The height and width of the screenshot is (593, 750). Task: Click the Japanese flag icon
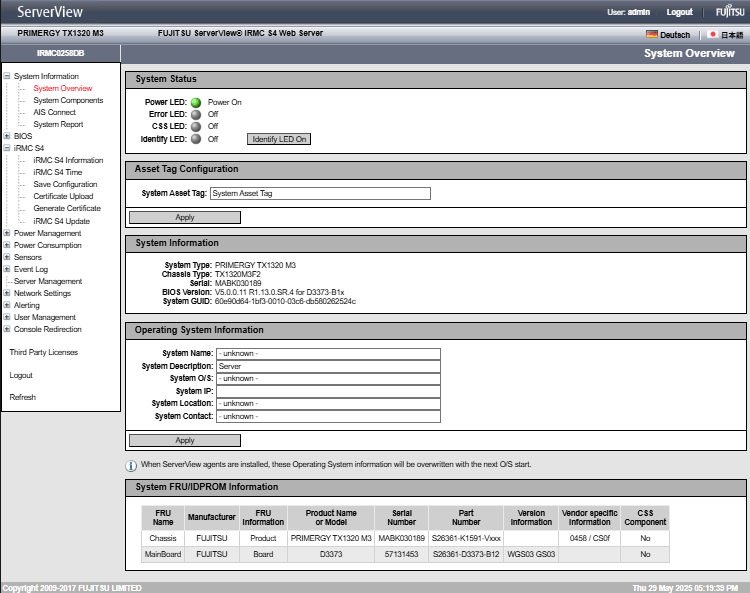pos(713,34)
